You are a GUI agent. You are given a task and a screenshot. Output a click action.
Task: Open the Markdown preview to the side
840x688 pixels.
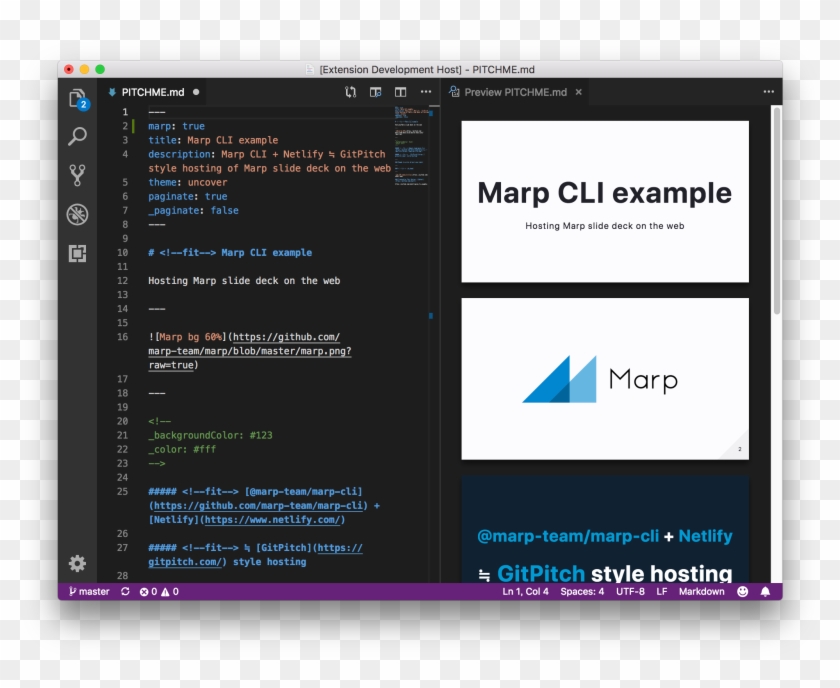374,91
